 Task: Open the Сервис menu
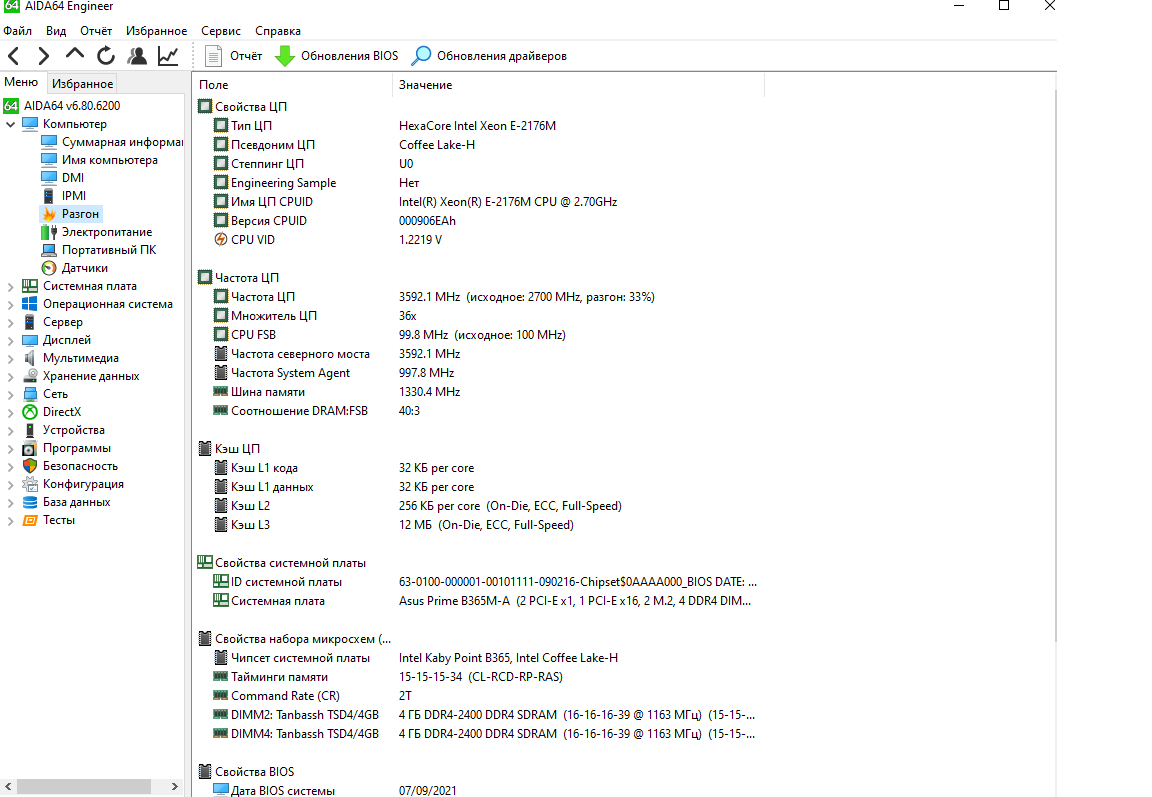point(220,31)
